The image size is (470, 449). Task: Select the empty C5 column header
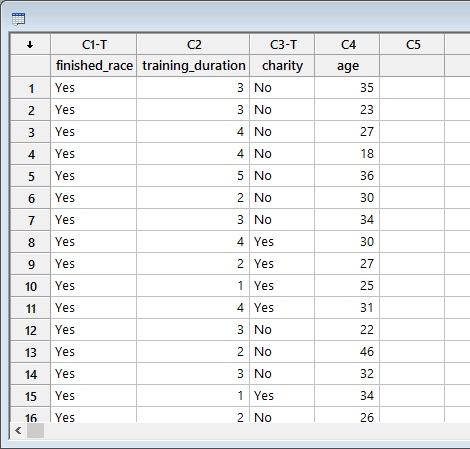[x=412, y=44]
